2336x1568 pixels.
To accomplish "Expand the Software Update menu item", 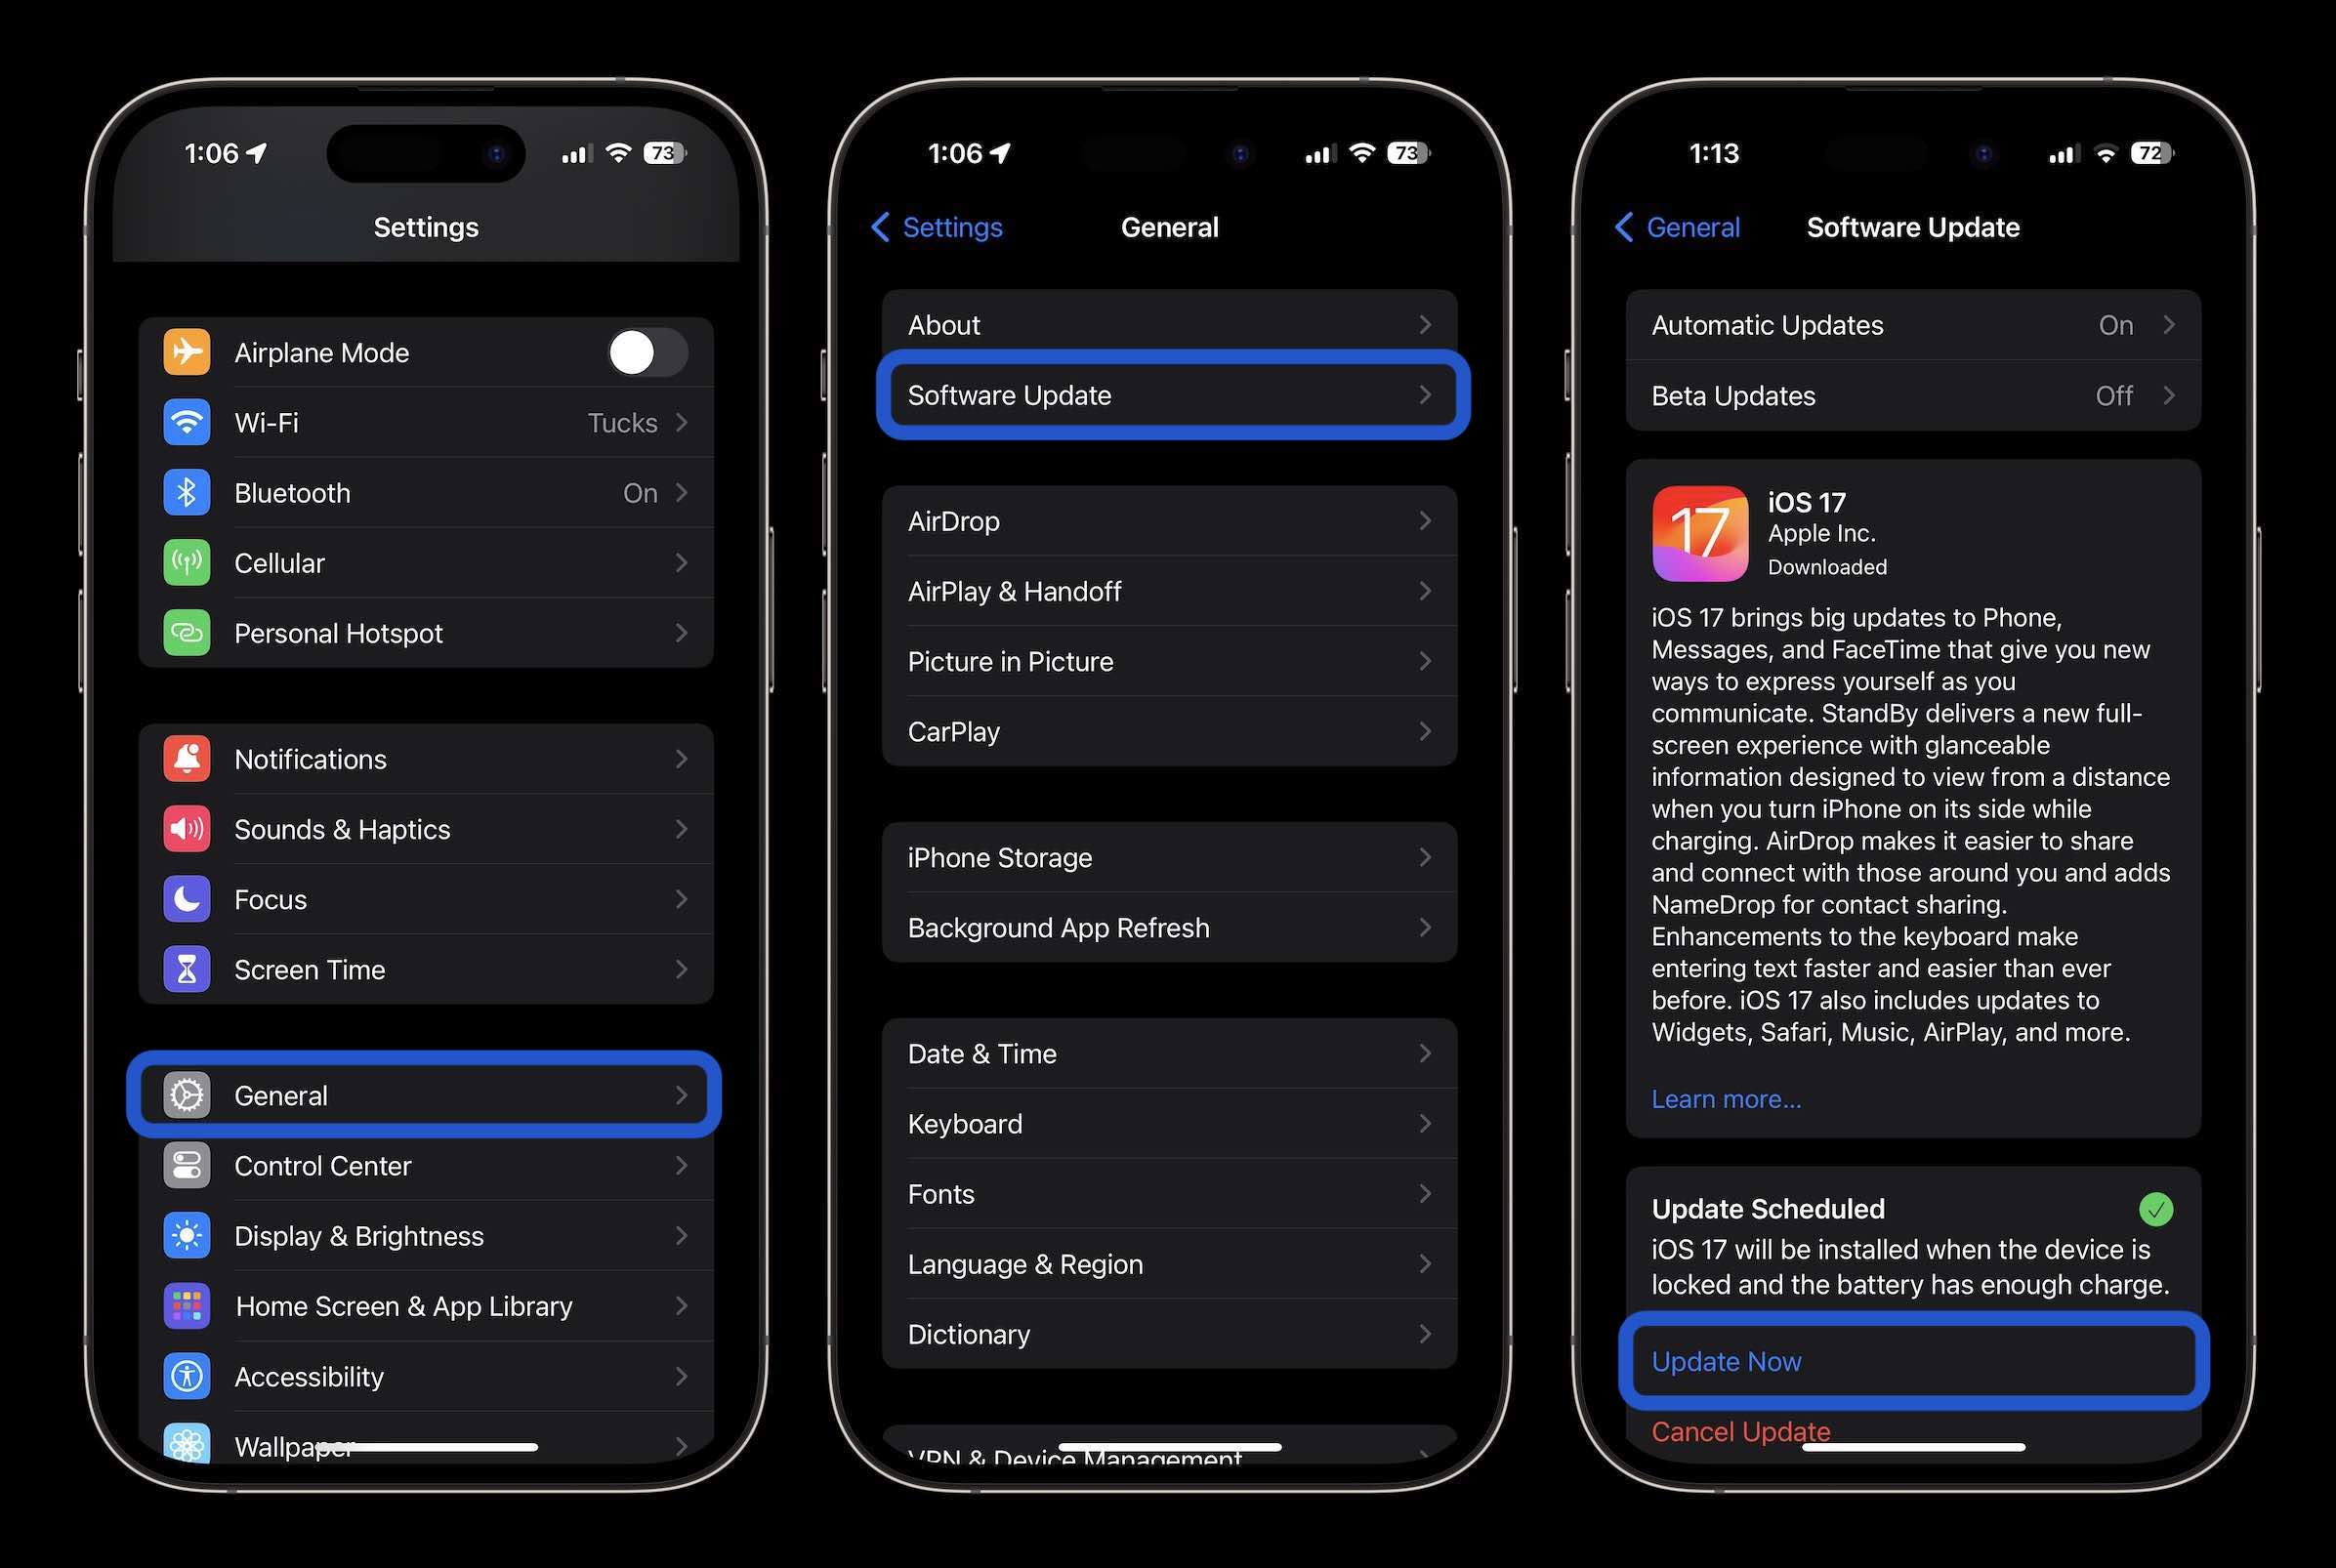I will tap(1169, 393).
